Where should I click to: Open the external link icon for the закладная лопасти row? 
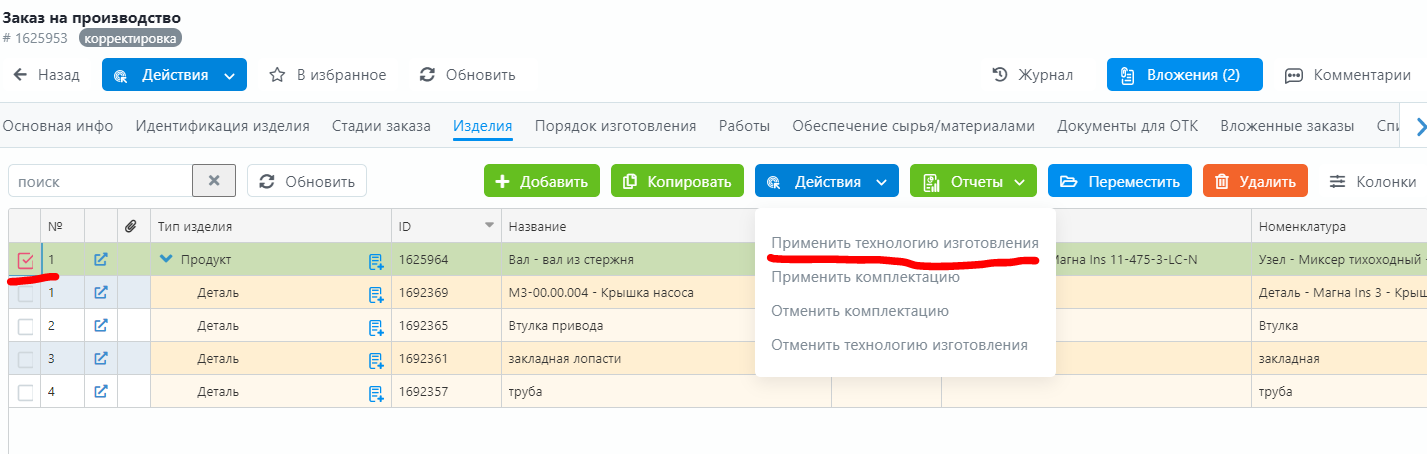coord(100,358)
